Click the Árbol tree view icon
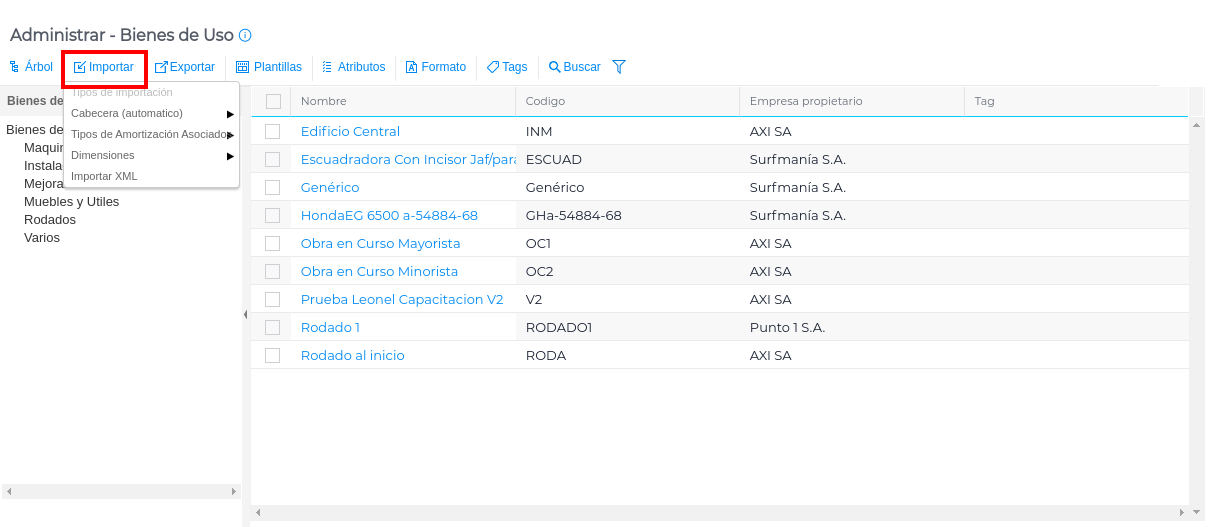Image resolution: width=1209 pixels, height=527 pixels. 14,67
